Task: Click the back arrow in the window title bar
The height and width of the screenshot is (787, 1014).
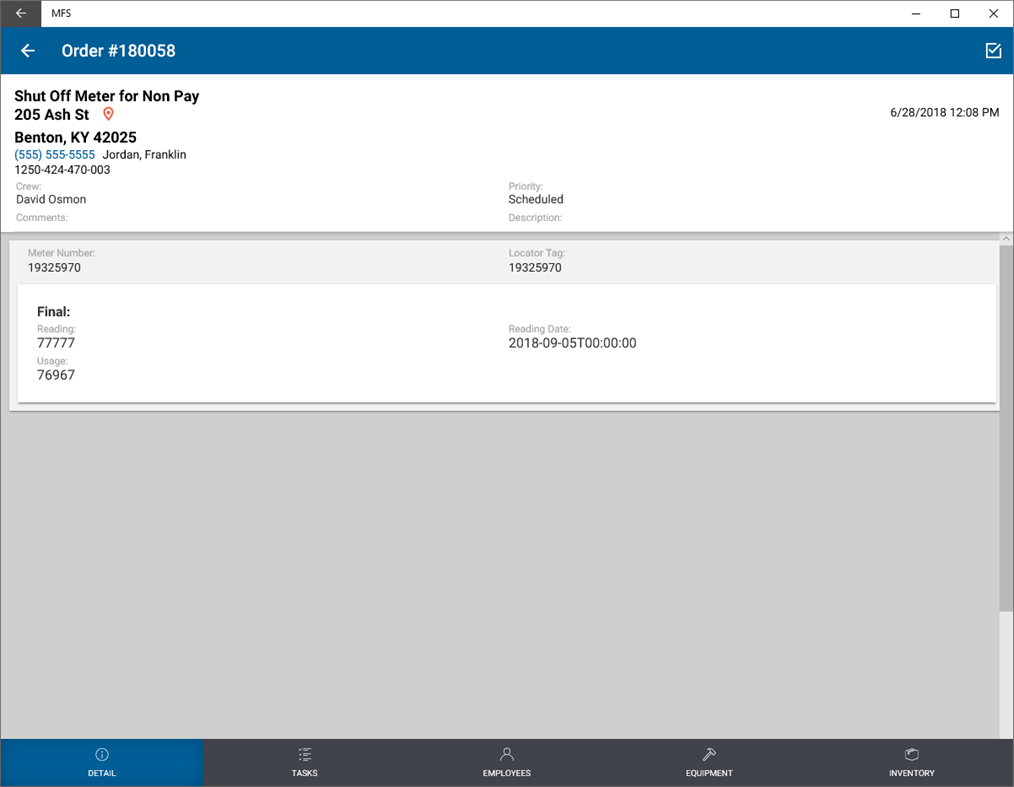Action: pyautogui.click(x=20, y=13)
